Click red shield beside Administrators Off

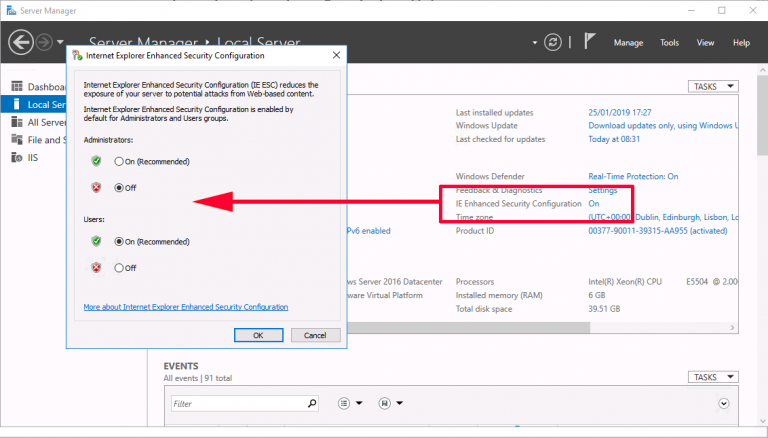[96, 187]
